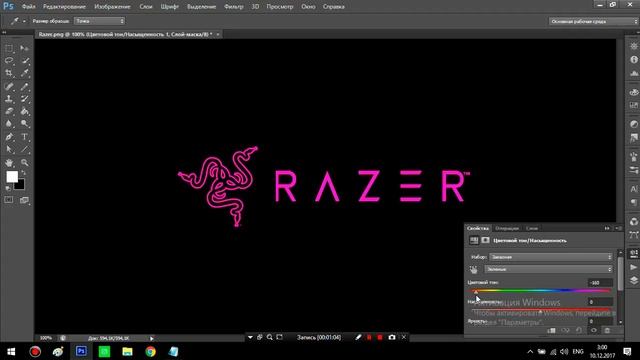Select the Pen tool
Viewport: 640px width, 360px height.
[9, 137]
